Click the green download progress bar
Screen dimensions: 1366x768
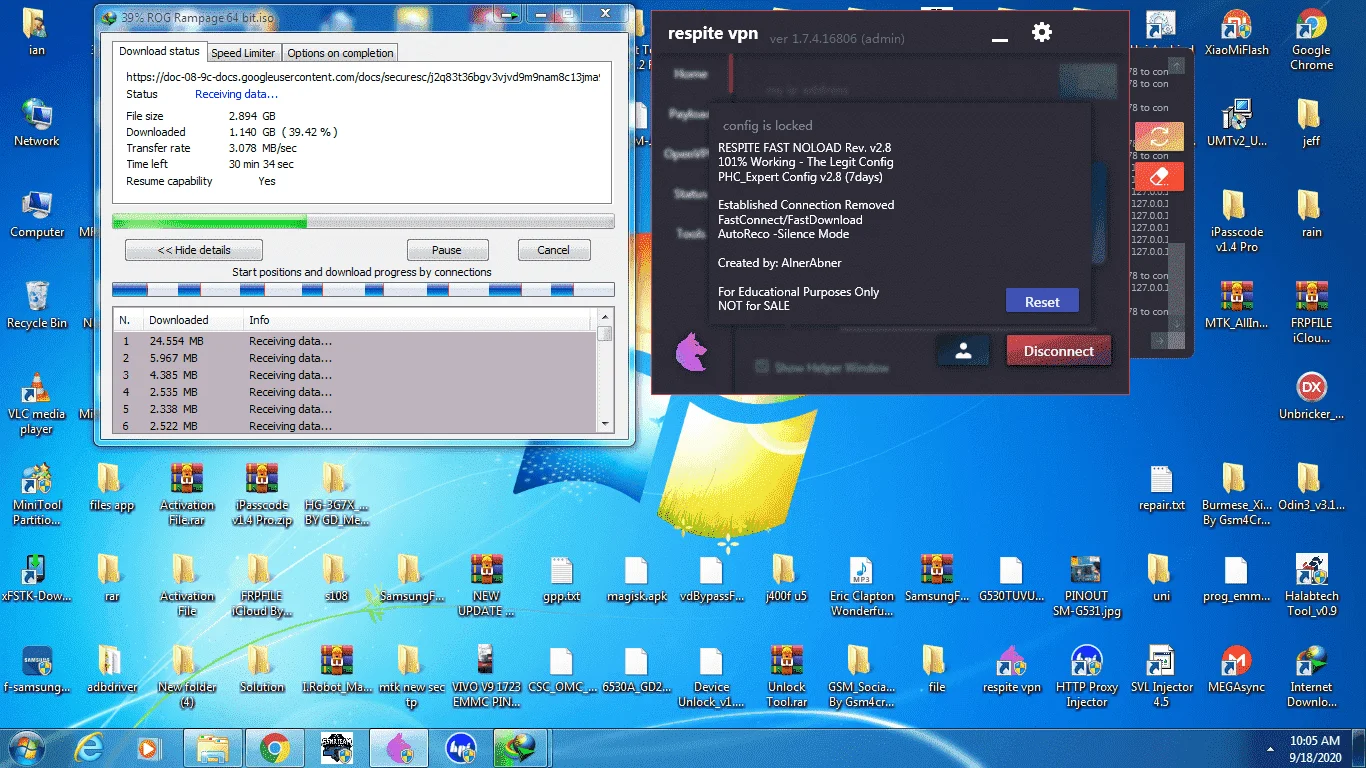click(x=363, y=221)
